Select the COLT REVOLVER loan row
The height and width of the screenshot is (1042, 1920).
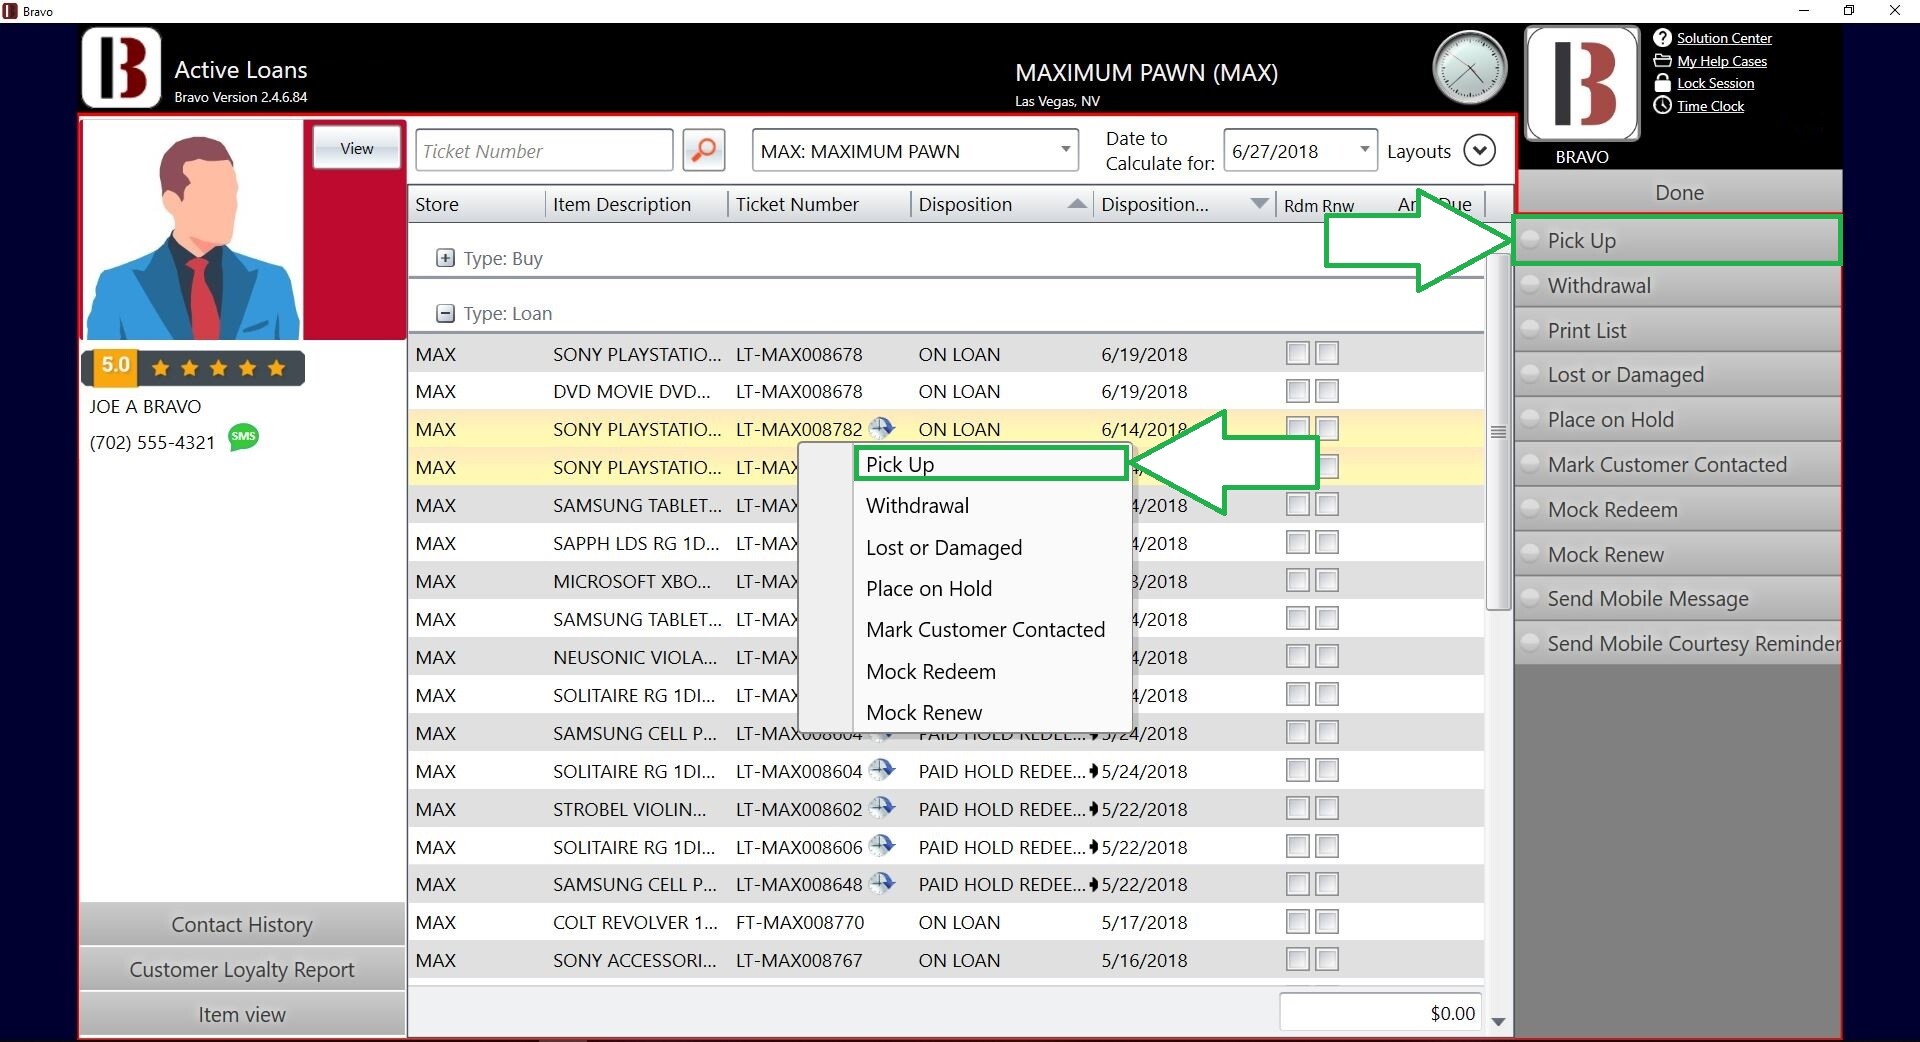pyautogui.click(x=945, y=922)
